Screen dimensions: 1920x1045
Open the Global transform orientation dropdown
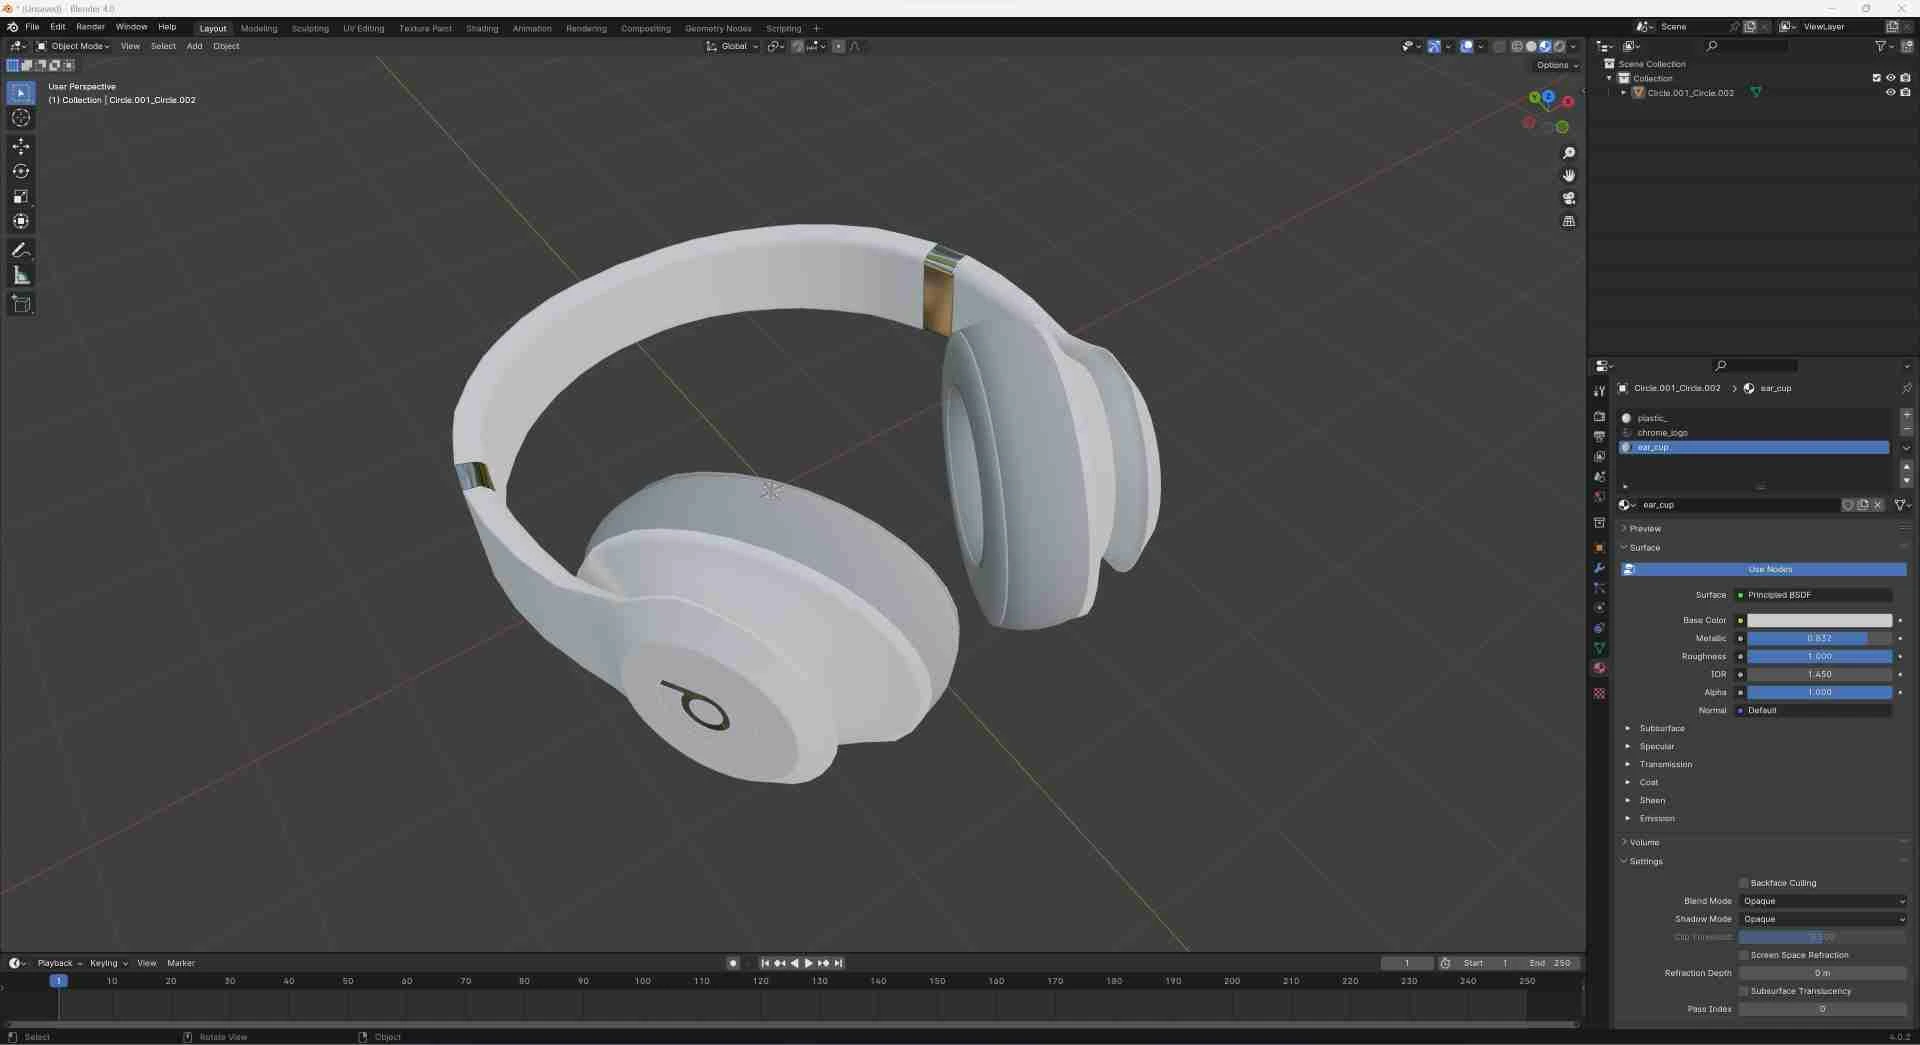click(732, 46)
